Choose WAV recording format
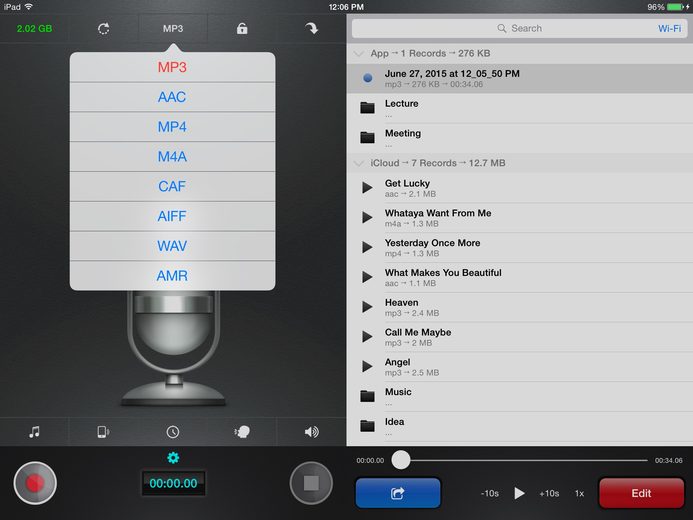693x520 pixels. point(172,246)
